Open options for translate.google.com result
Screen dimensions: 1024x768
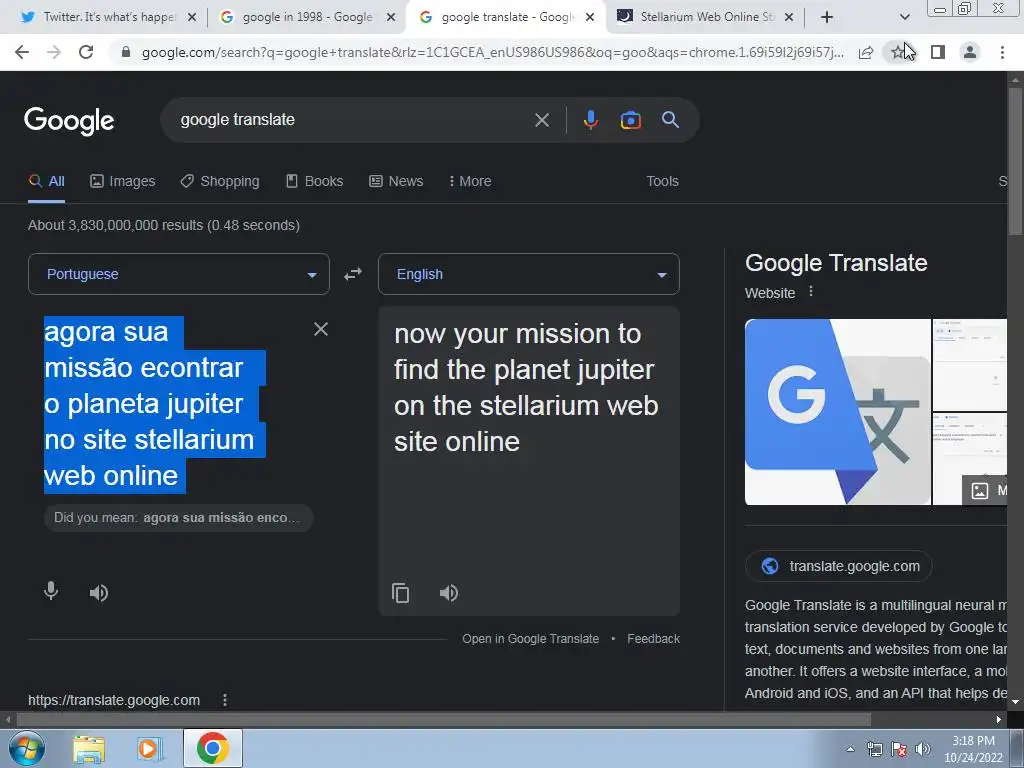tap(225, 700)
